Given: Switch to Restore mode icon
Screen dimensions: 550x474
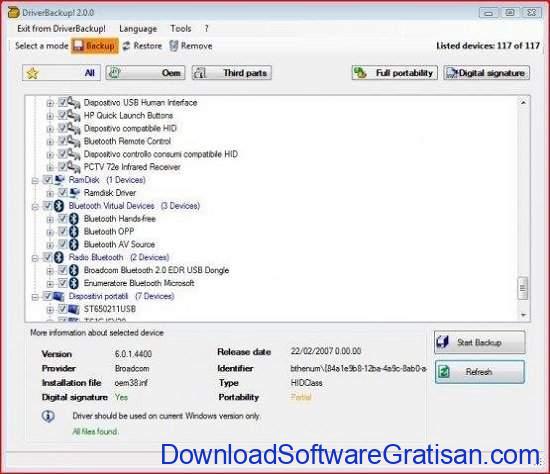Looking at the screenshot, I should [126, 46].
